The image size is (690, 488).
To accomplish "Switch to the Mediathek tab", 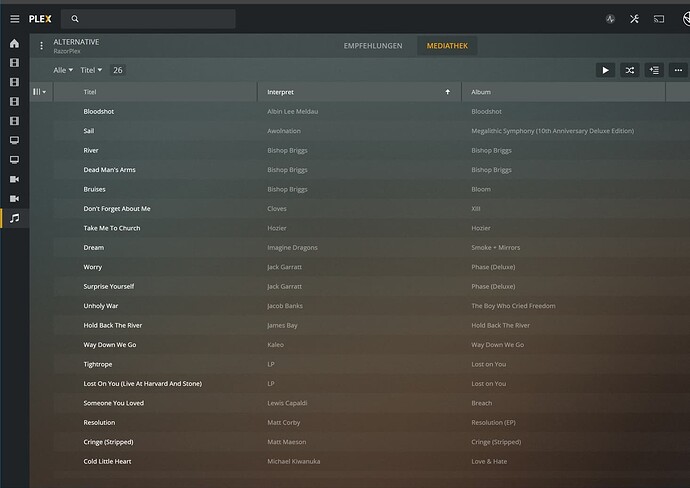I will [x=447, y=46].
